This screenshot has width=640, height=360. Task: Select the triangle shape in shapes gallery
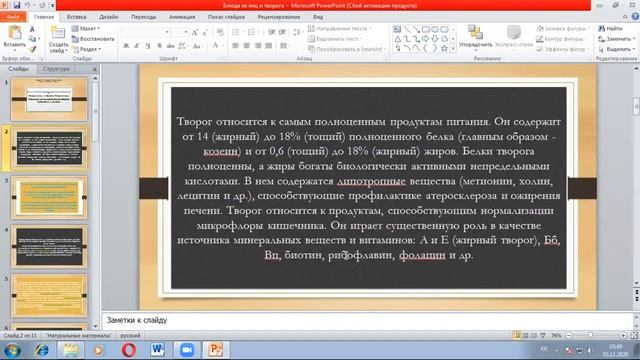click(397, 39)
